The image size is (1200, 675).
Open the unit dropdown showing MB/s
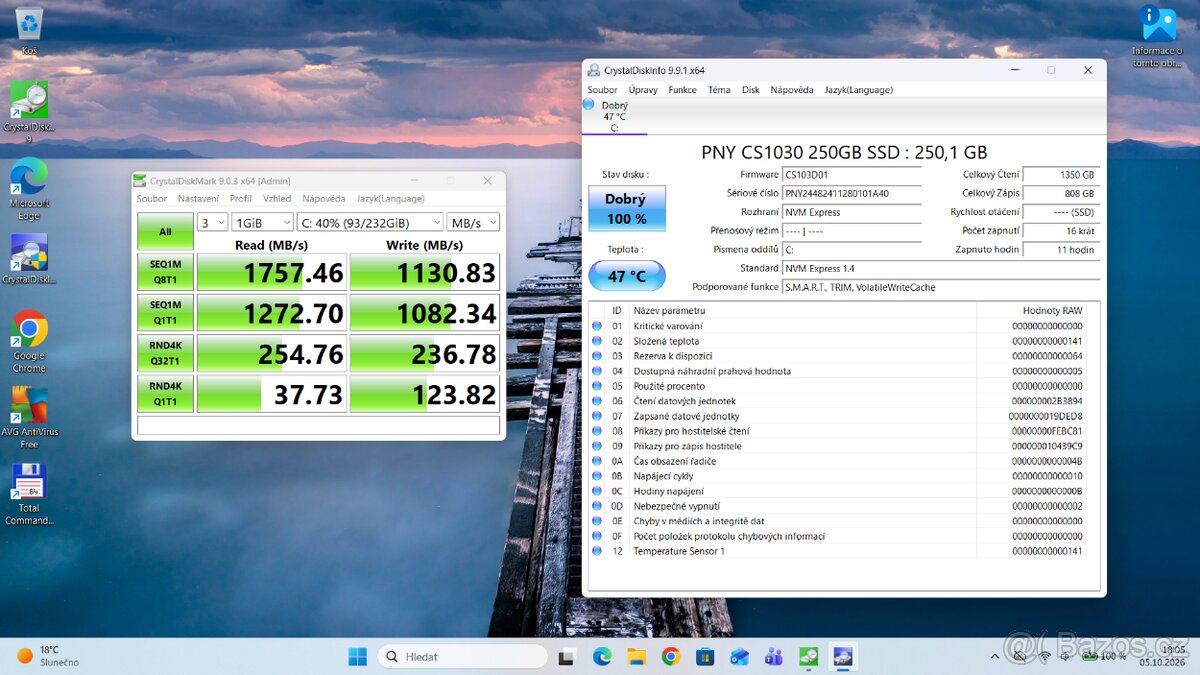[x=473, y=222]
